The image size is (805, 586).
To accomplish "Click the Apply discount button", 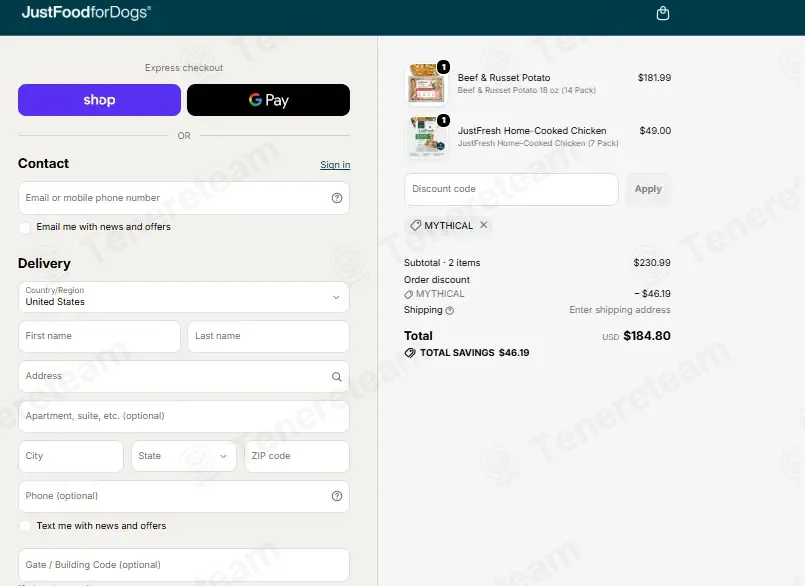I will (x=648, y=189).
